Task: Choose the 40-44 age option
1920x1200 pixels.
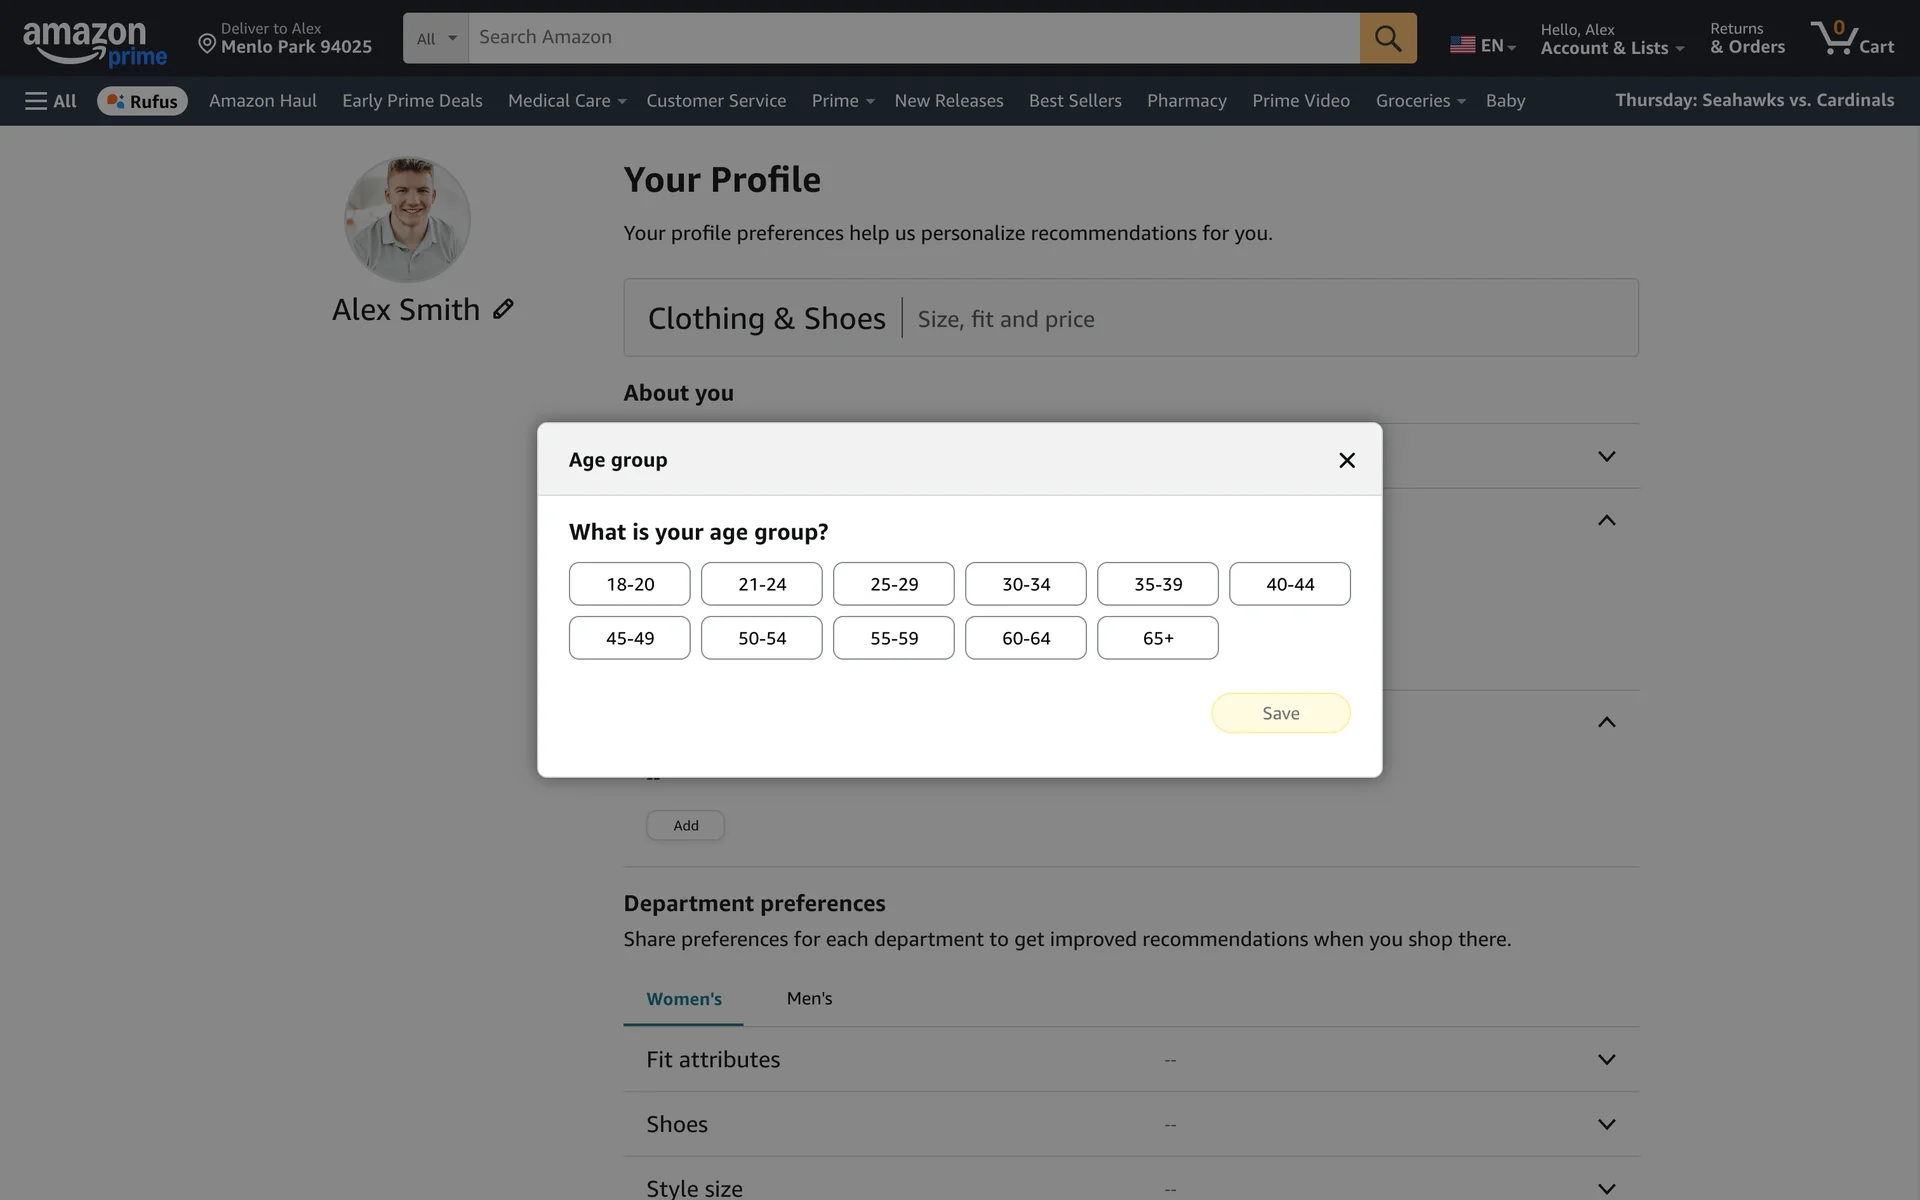Action: (1289, 584)
